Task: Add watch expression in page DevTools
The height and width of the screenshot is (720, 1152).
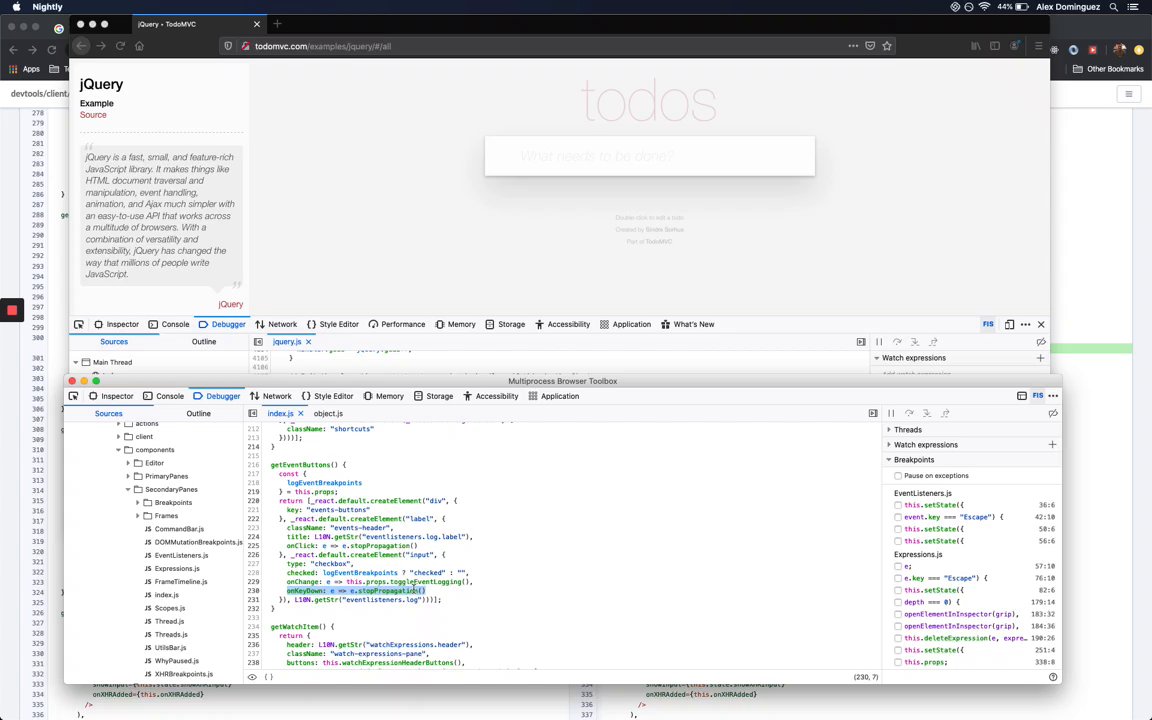Action: coord(1040,358)
